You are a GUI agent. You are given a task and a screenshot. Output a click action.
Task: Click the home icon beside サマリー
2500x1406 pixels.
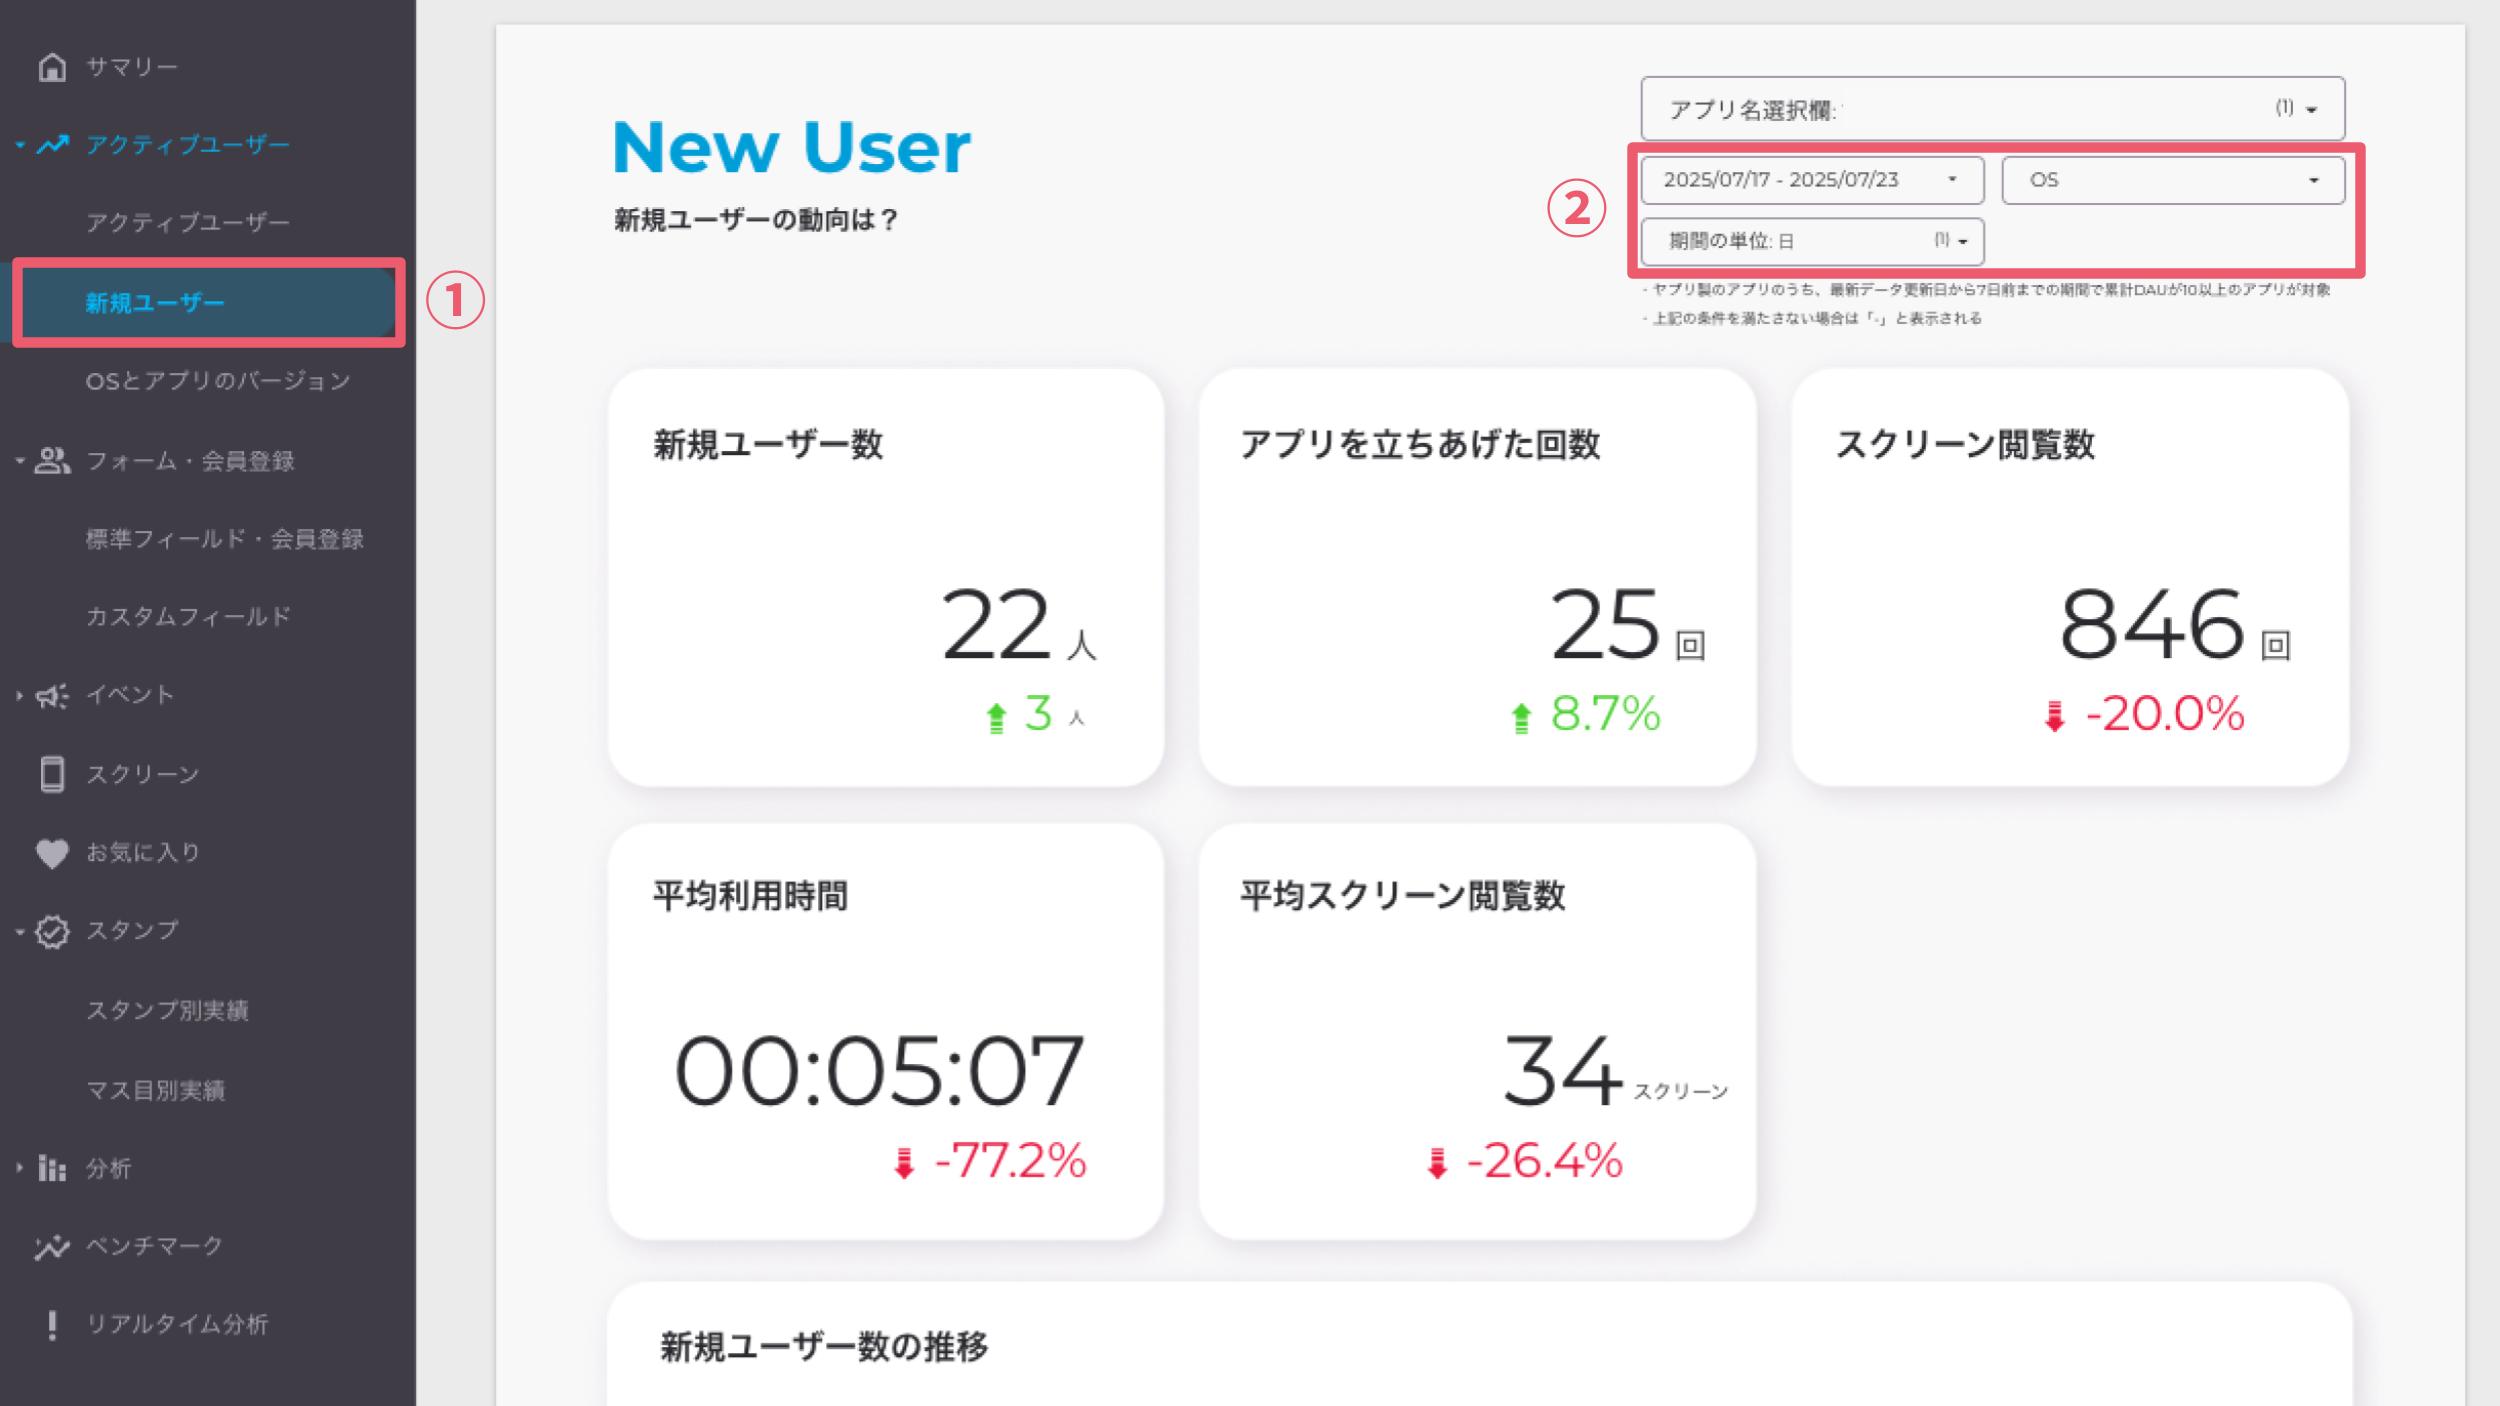52,67
